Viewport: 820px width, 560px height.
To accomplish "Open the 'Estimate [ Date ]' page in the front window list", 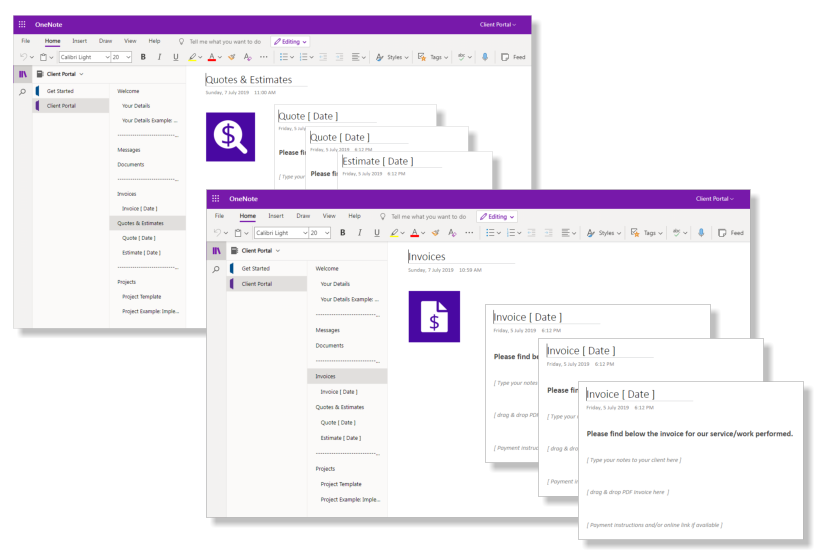I will 347,438.
